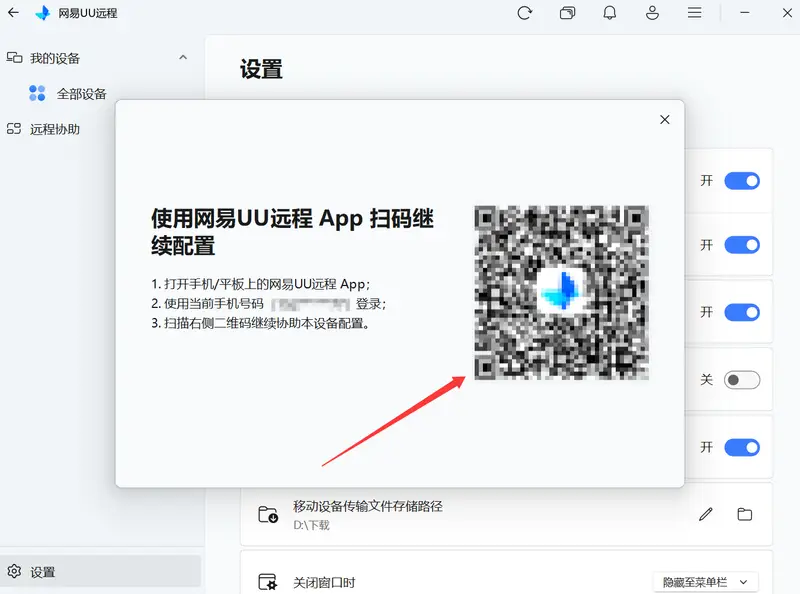Click the 关闭窗口时 label
Viewport: 800px width, 594px height.
[324, 582]
